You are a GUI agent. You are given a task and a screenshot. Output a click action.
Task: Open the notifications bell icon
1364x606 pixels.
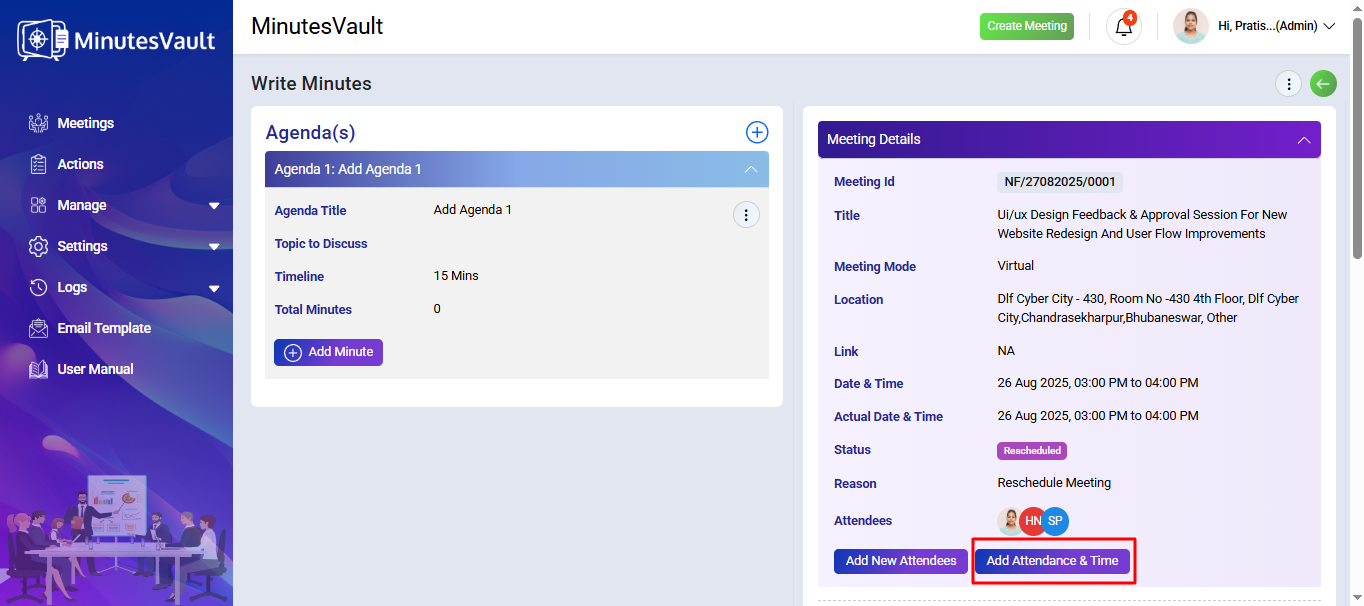[1124, 27]
